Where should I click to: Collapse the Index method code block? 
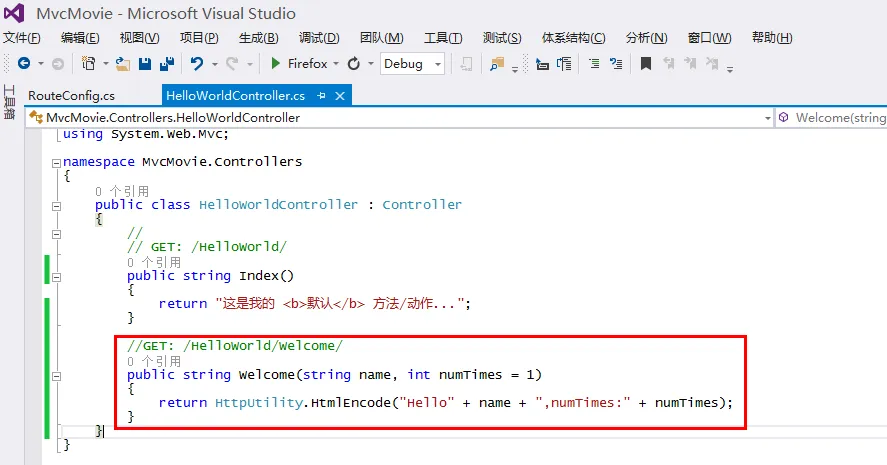click(56, 277)
